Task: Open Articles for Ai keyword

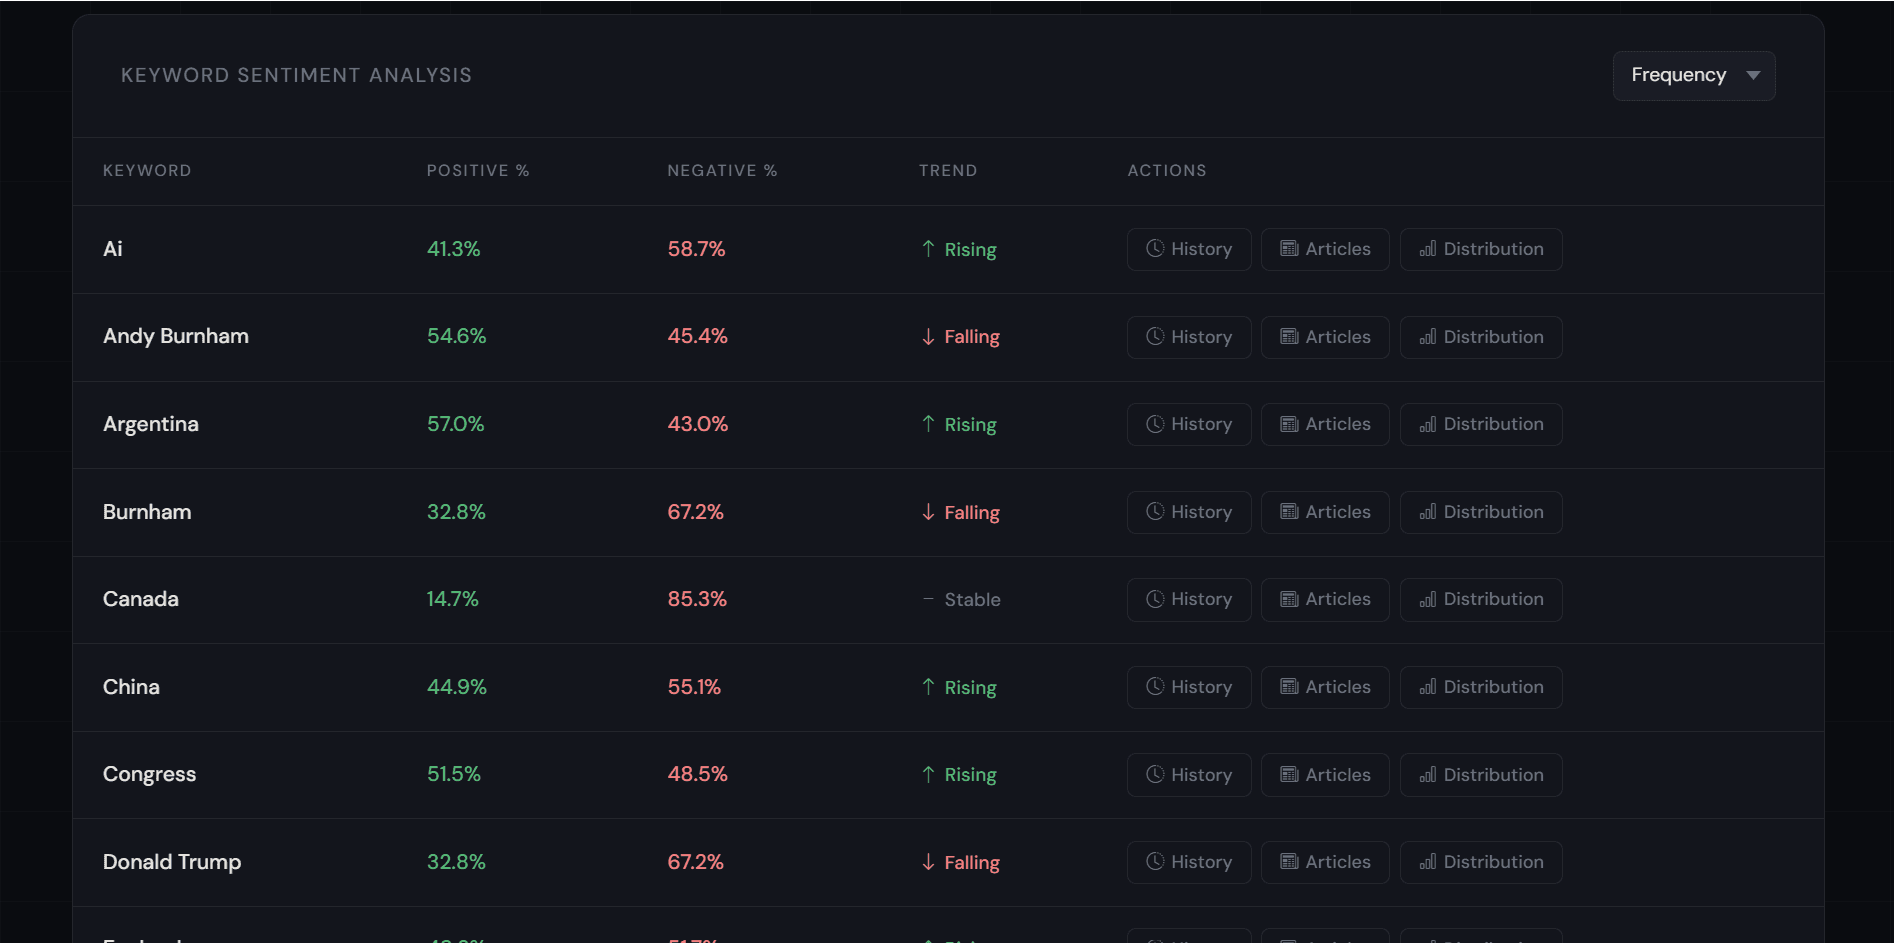Action: coord(1325,249)
